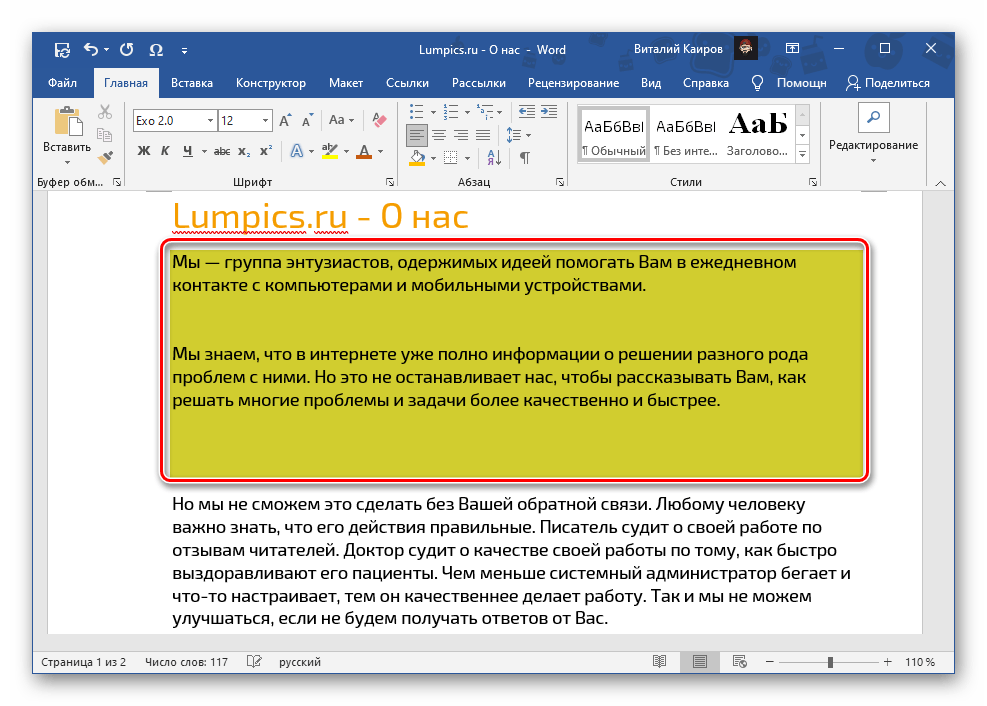The height and width of the screenshot is (706, 987).
Task: Apply yellow text highlight color
Action: tap(330, 151)
